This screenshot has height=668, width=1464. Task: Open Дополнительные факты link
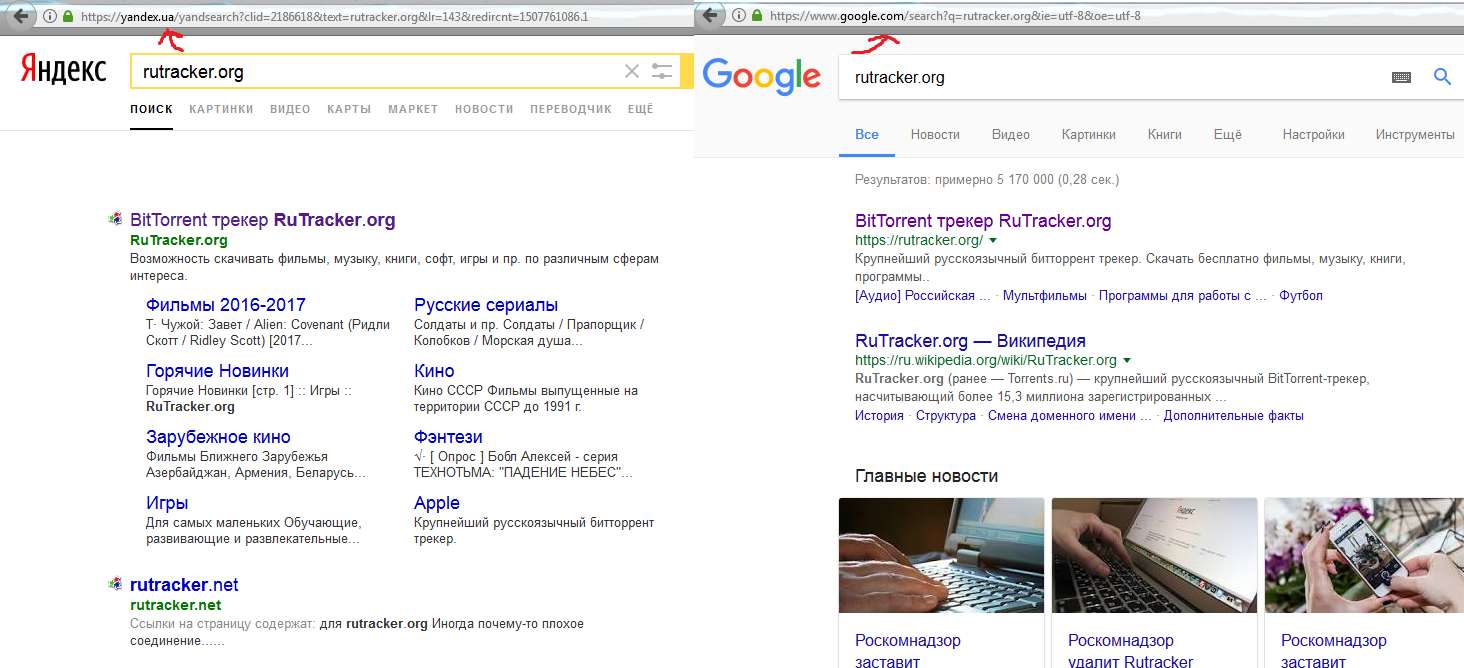click(x=1233, y=415)
